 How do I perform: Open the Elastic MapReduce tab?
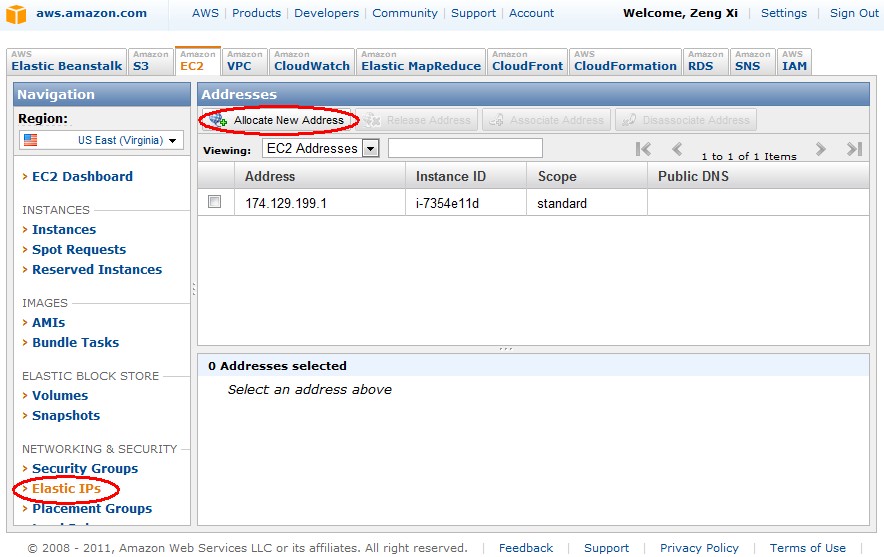click(421, 61)
